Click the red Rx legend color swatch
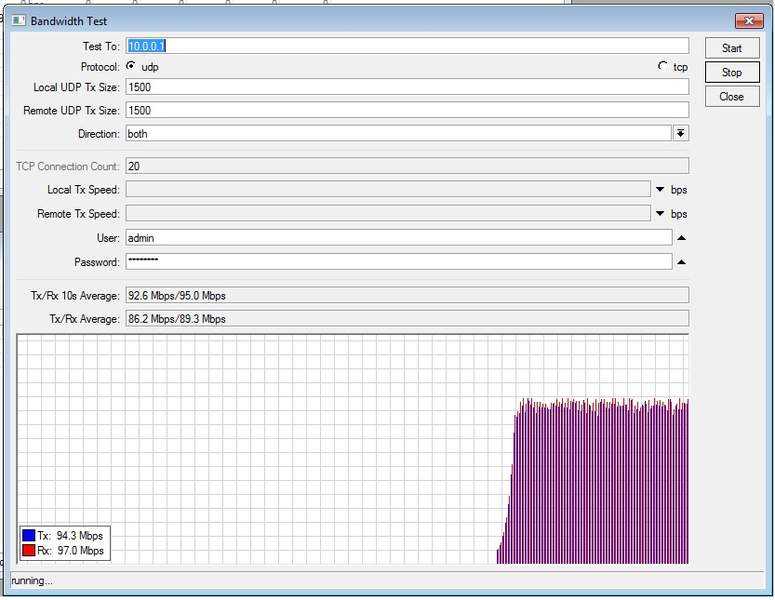Screen dimensions: 775x600 point(29,551)
